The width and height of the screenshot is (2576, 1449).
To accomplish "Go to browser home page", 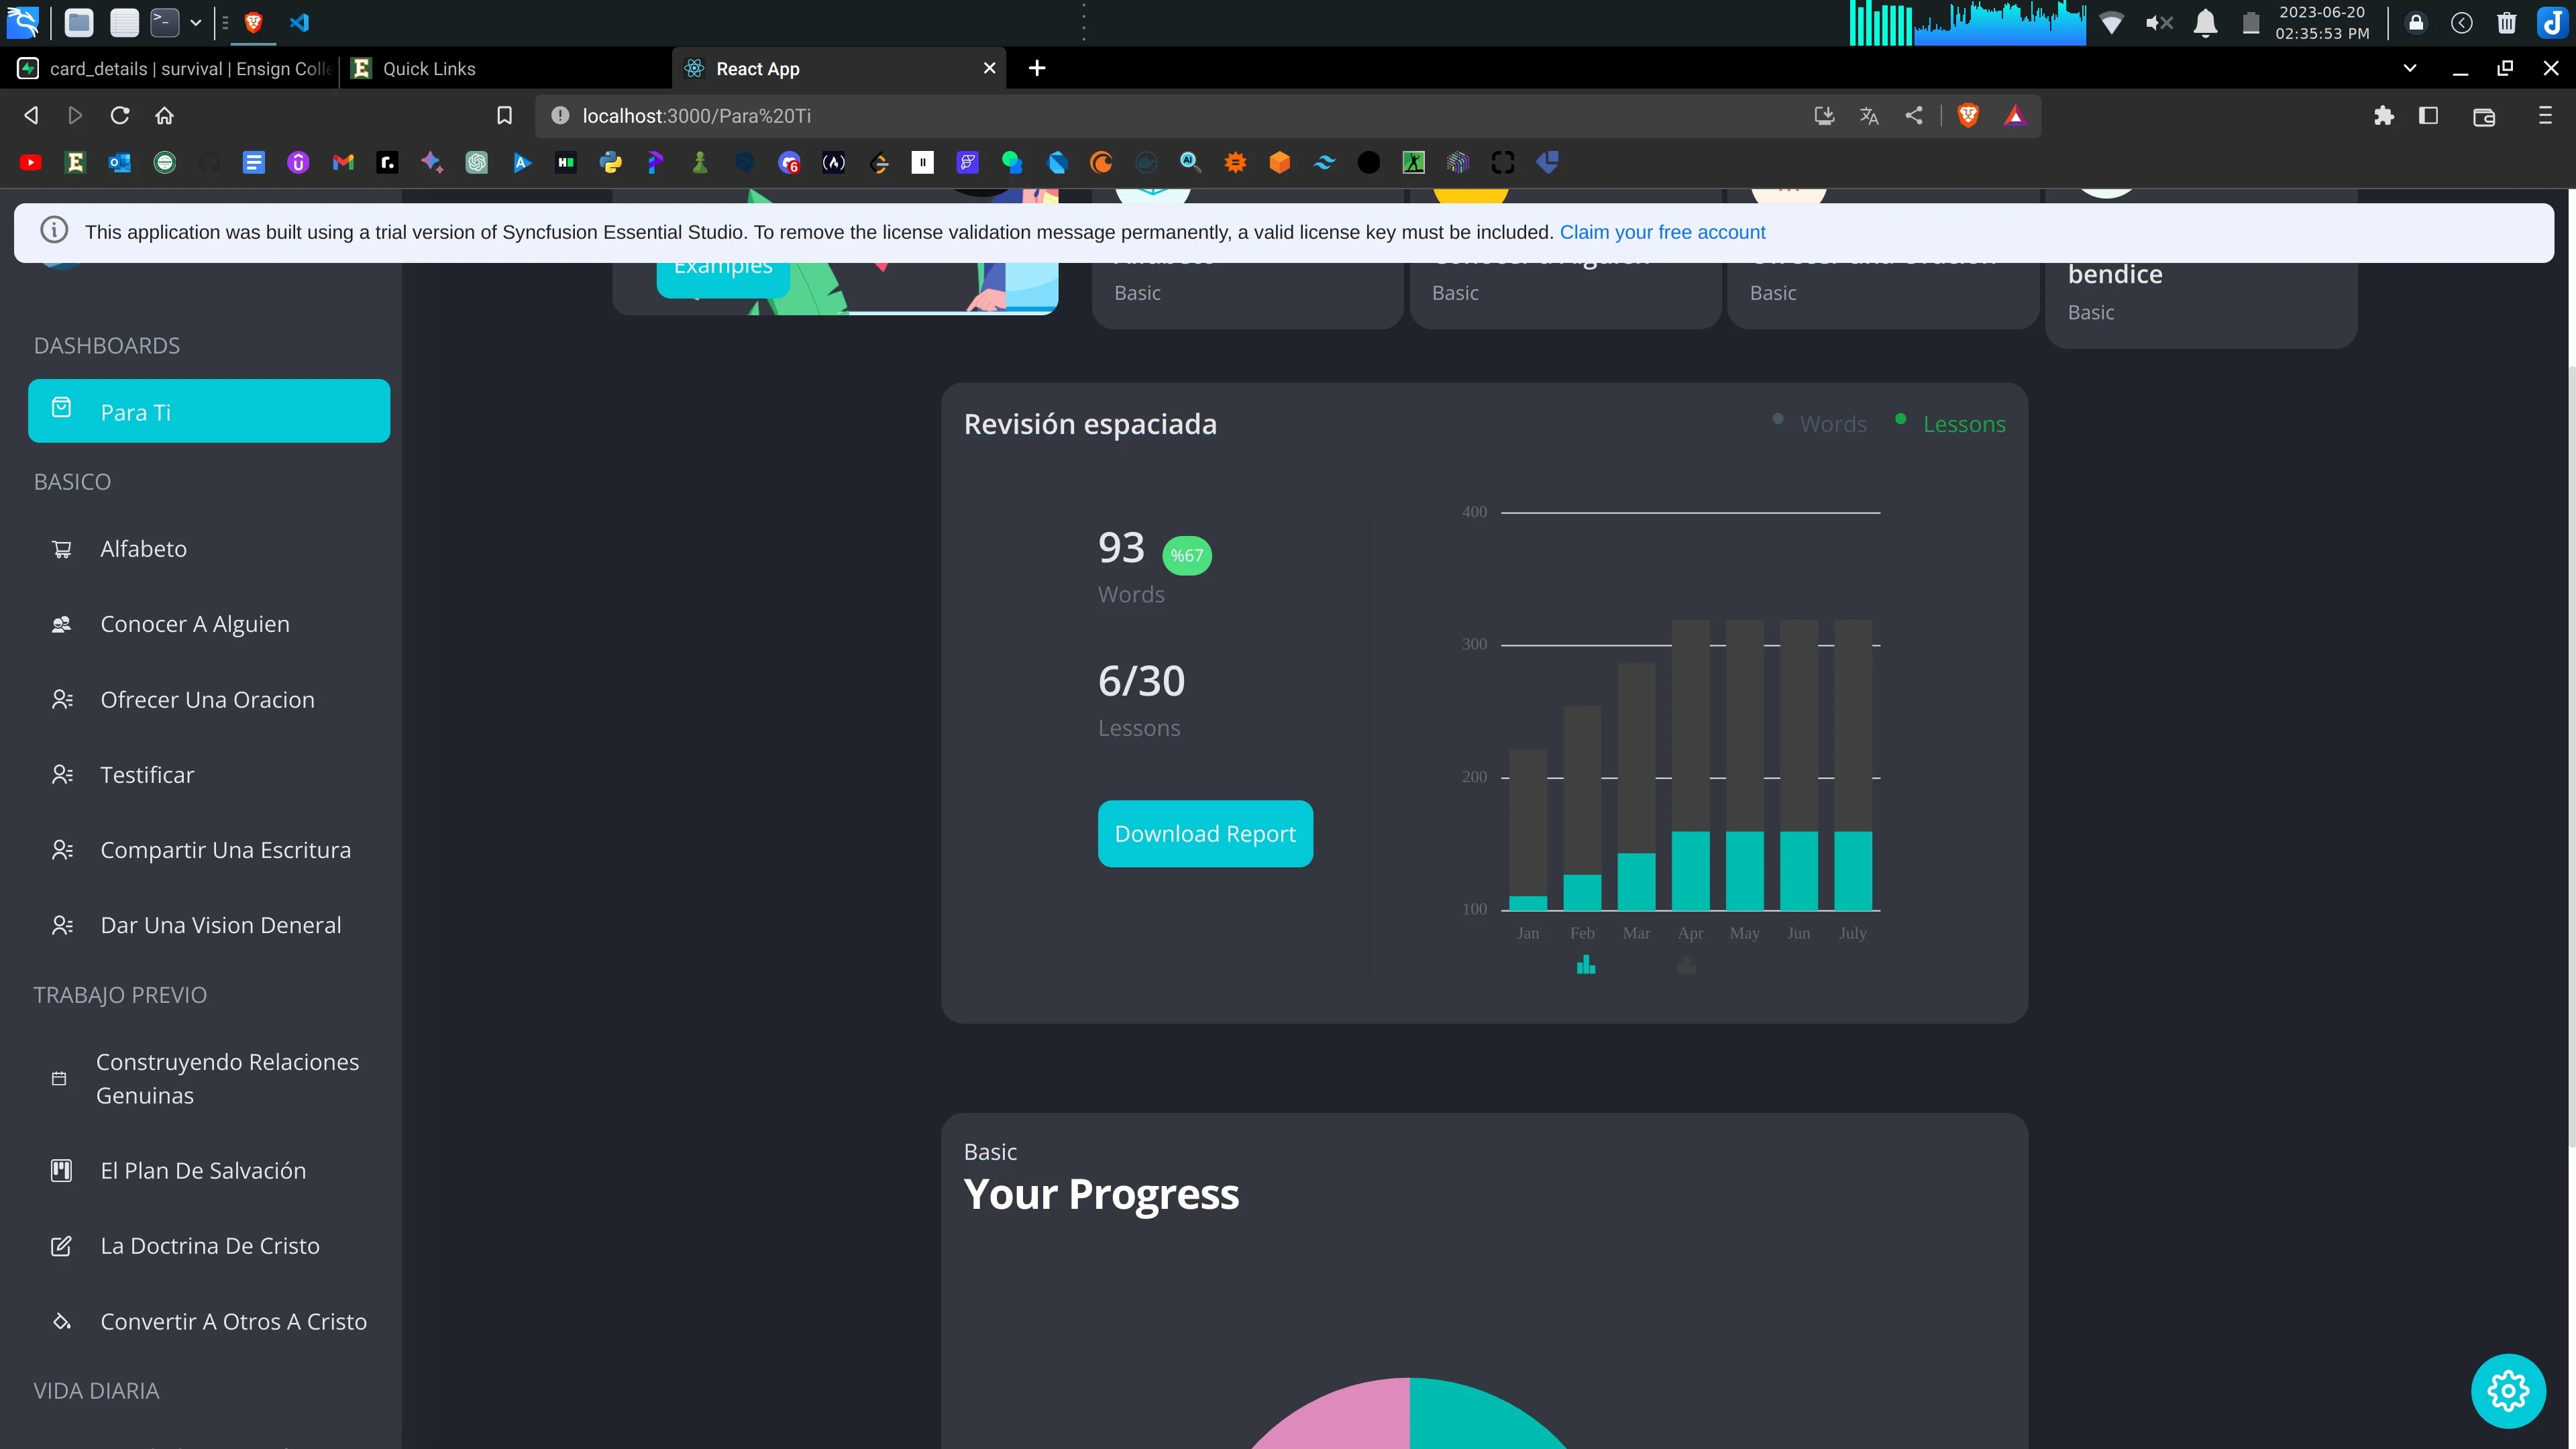I will (x=164, y=116).
